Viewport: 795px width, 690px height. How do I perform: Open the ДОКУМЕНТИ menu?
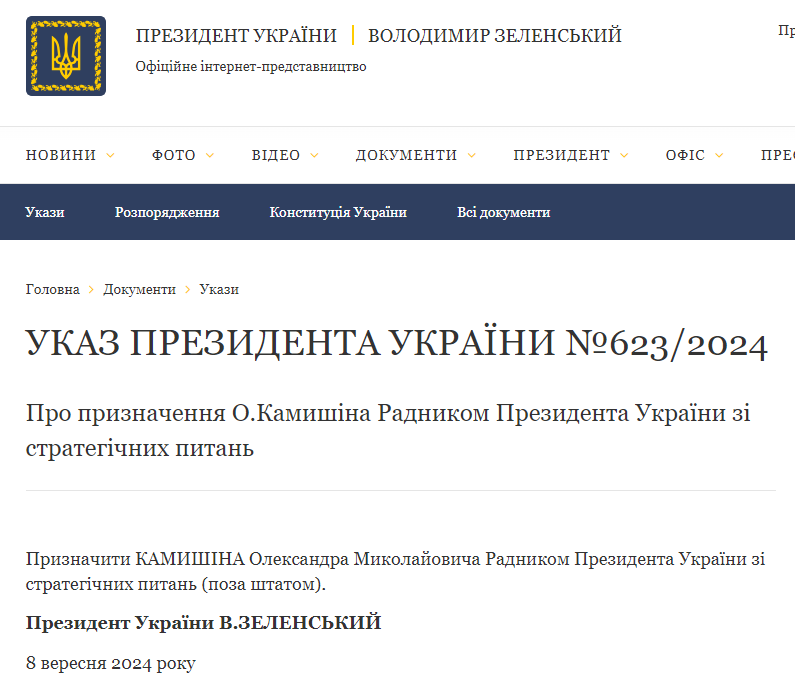point(407,155)
